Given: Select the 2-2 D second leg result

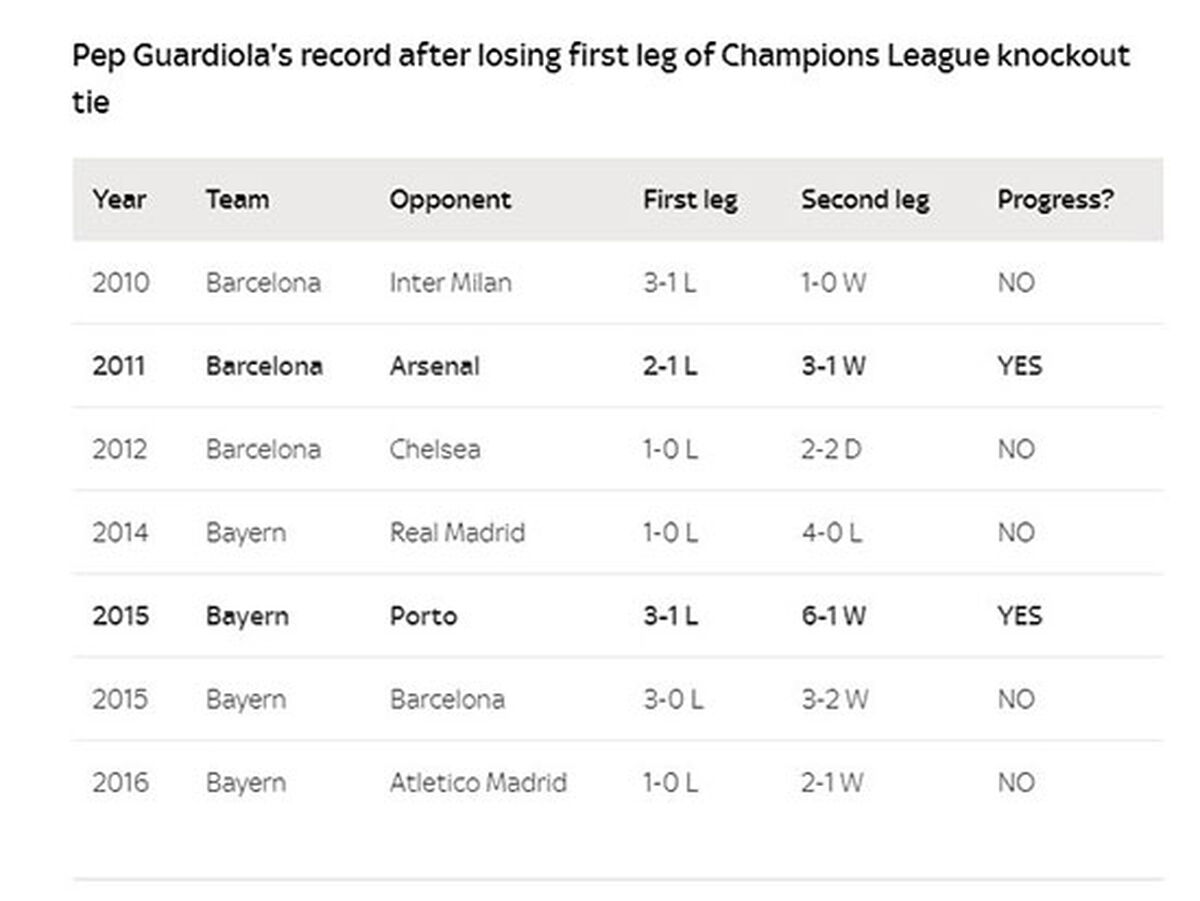Looking at the screenshot, I should pos(830,449).
